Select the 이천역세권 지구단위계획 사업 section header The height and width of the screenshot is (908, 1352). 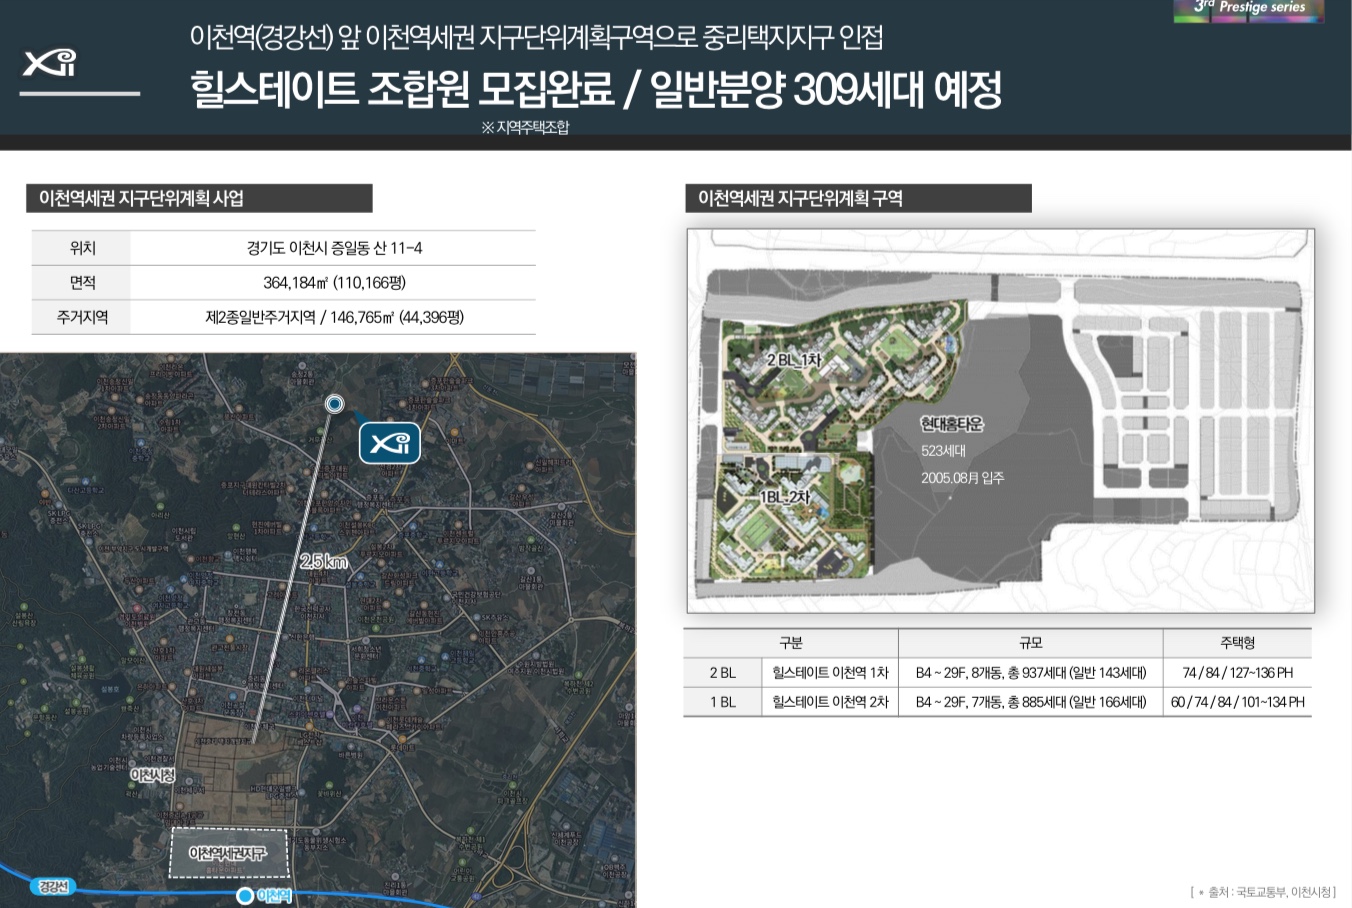click(x=199, y=198)
